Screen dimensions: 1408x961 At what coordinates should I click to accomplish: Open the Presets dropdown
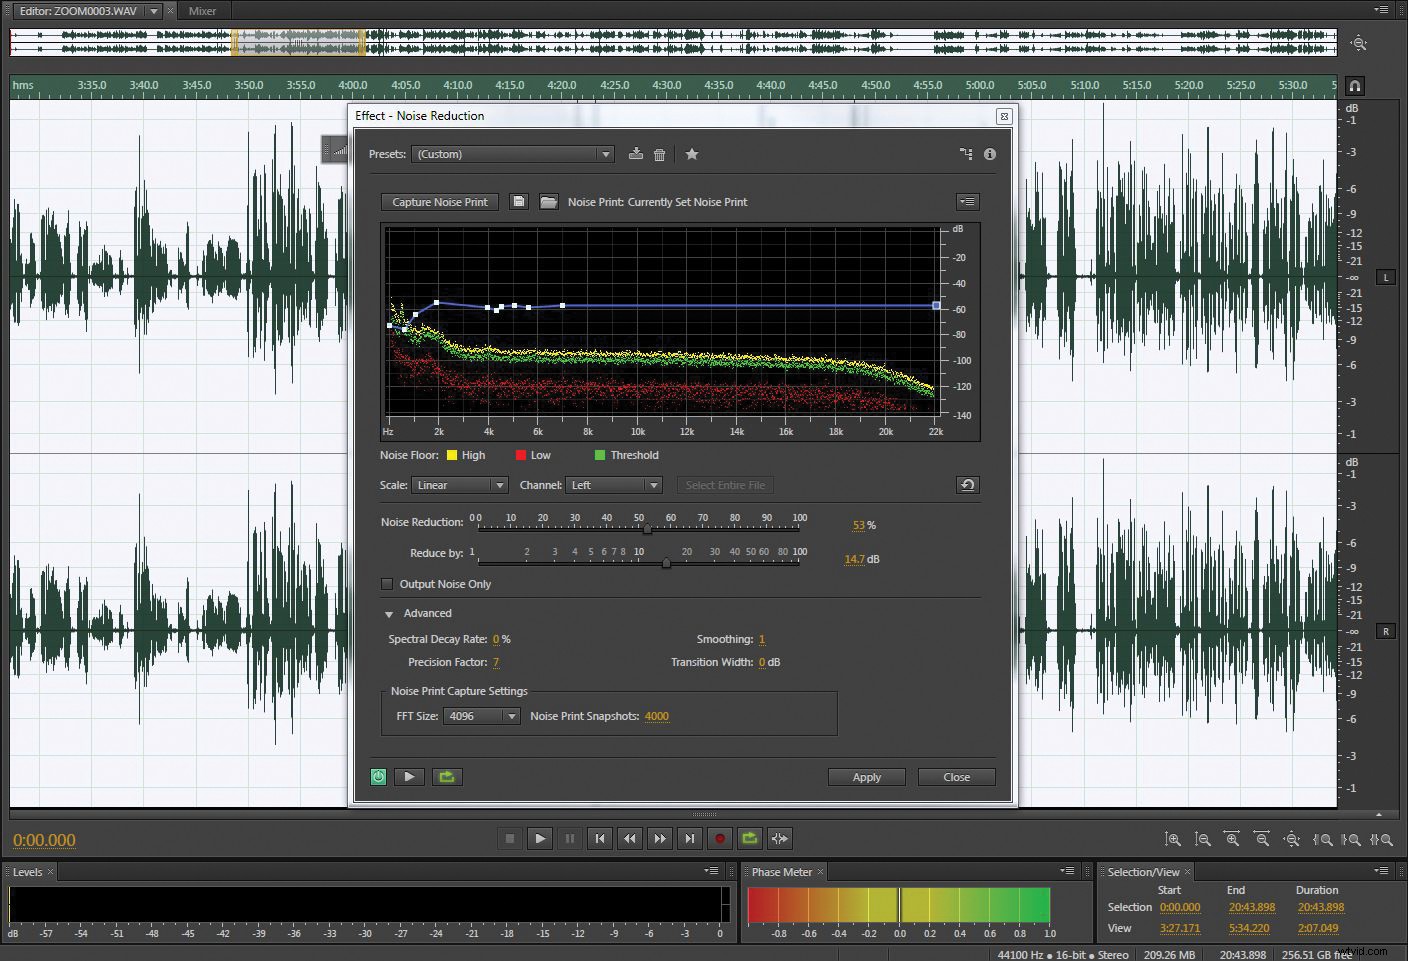click(x=605, y=154)
